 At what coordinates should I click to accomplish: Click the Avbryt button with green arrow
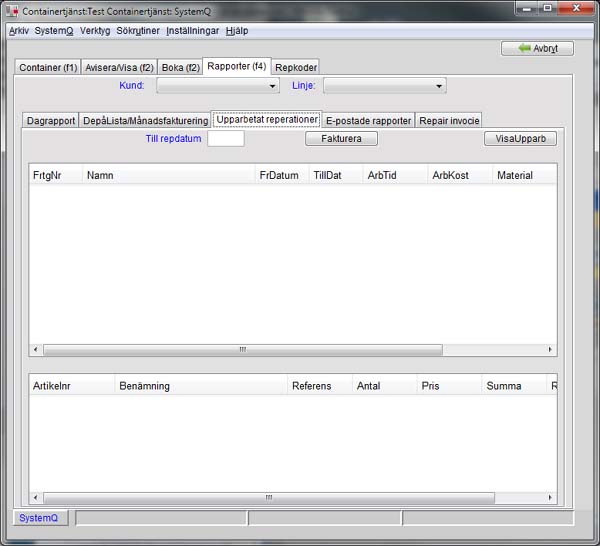tap(538, 48)
